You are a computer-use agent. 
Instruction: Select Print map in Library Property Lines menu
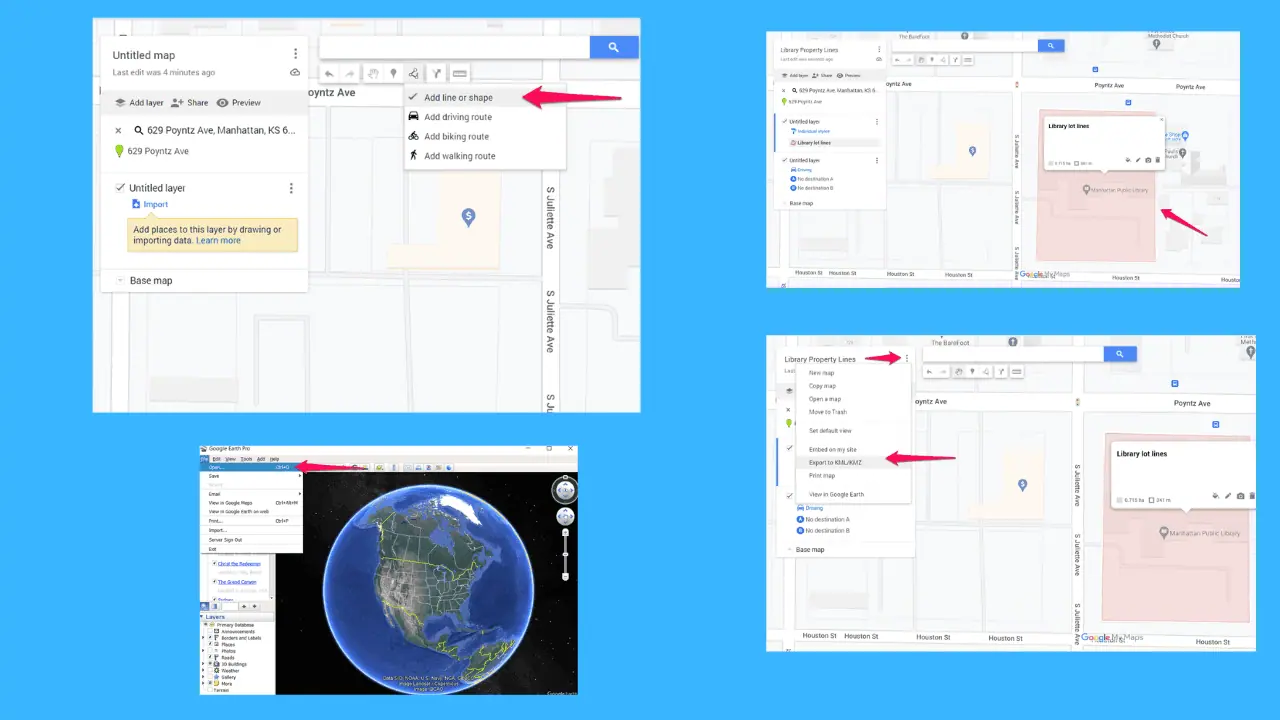[853, 476]
